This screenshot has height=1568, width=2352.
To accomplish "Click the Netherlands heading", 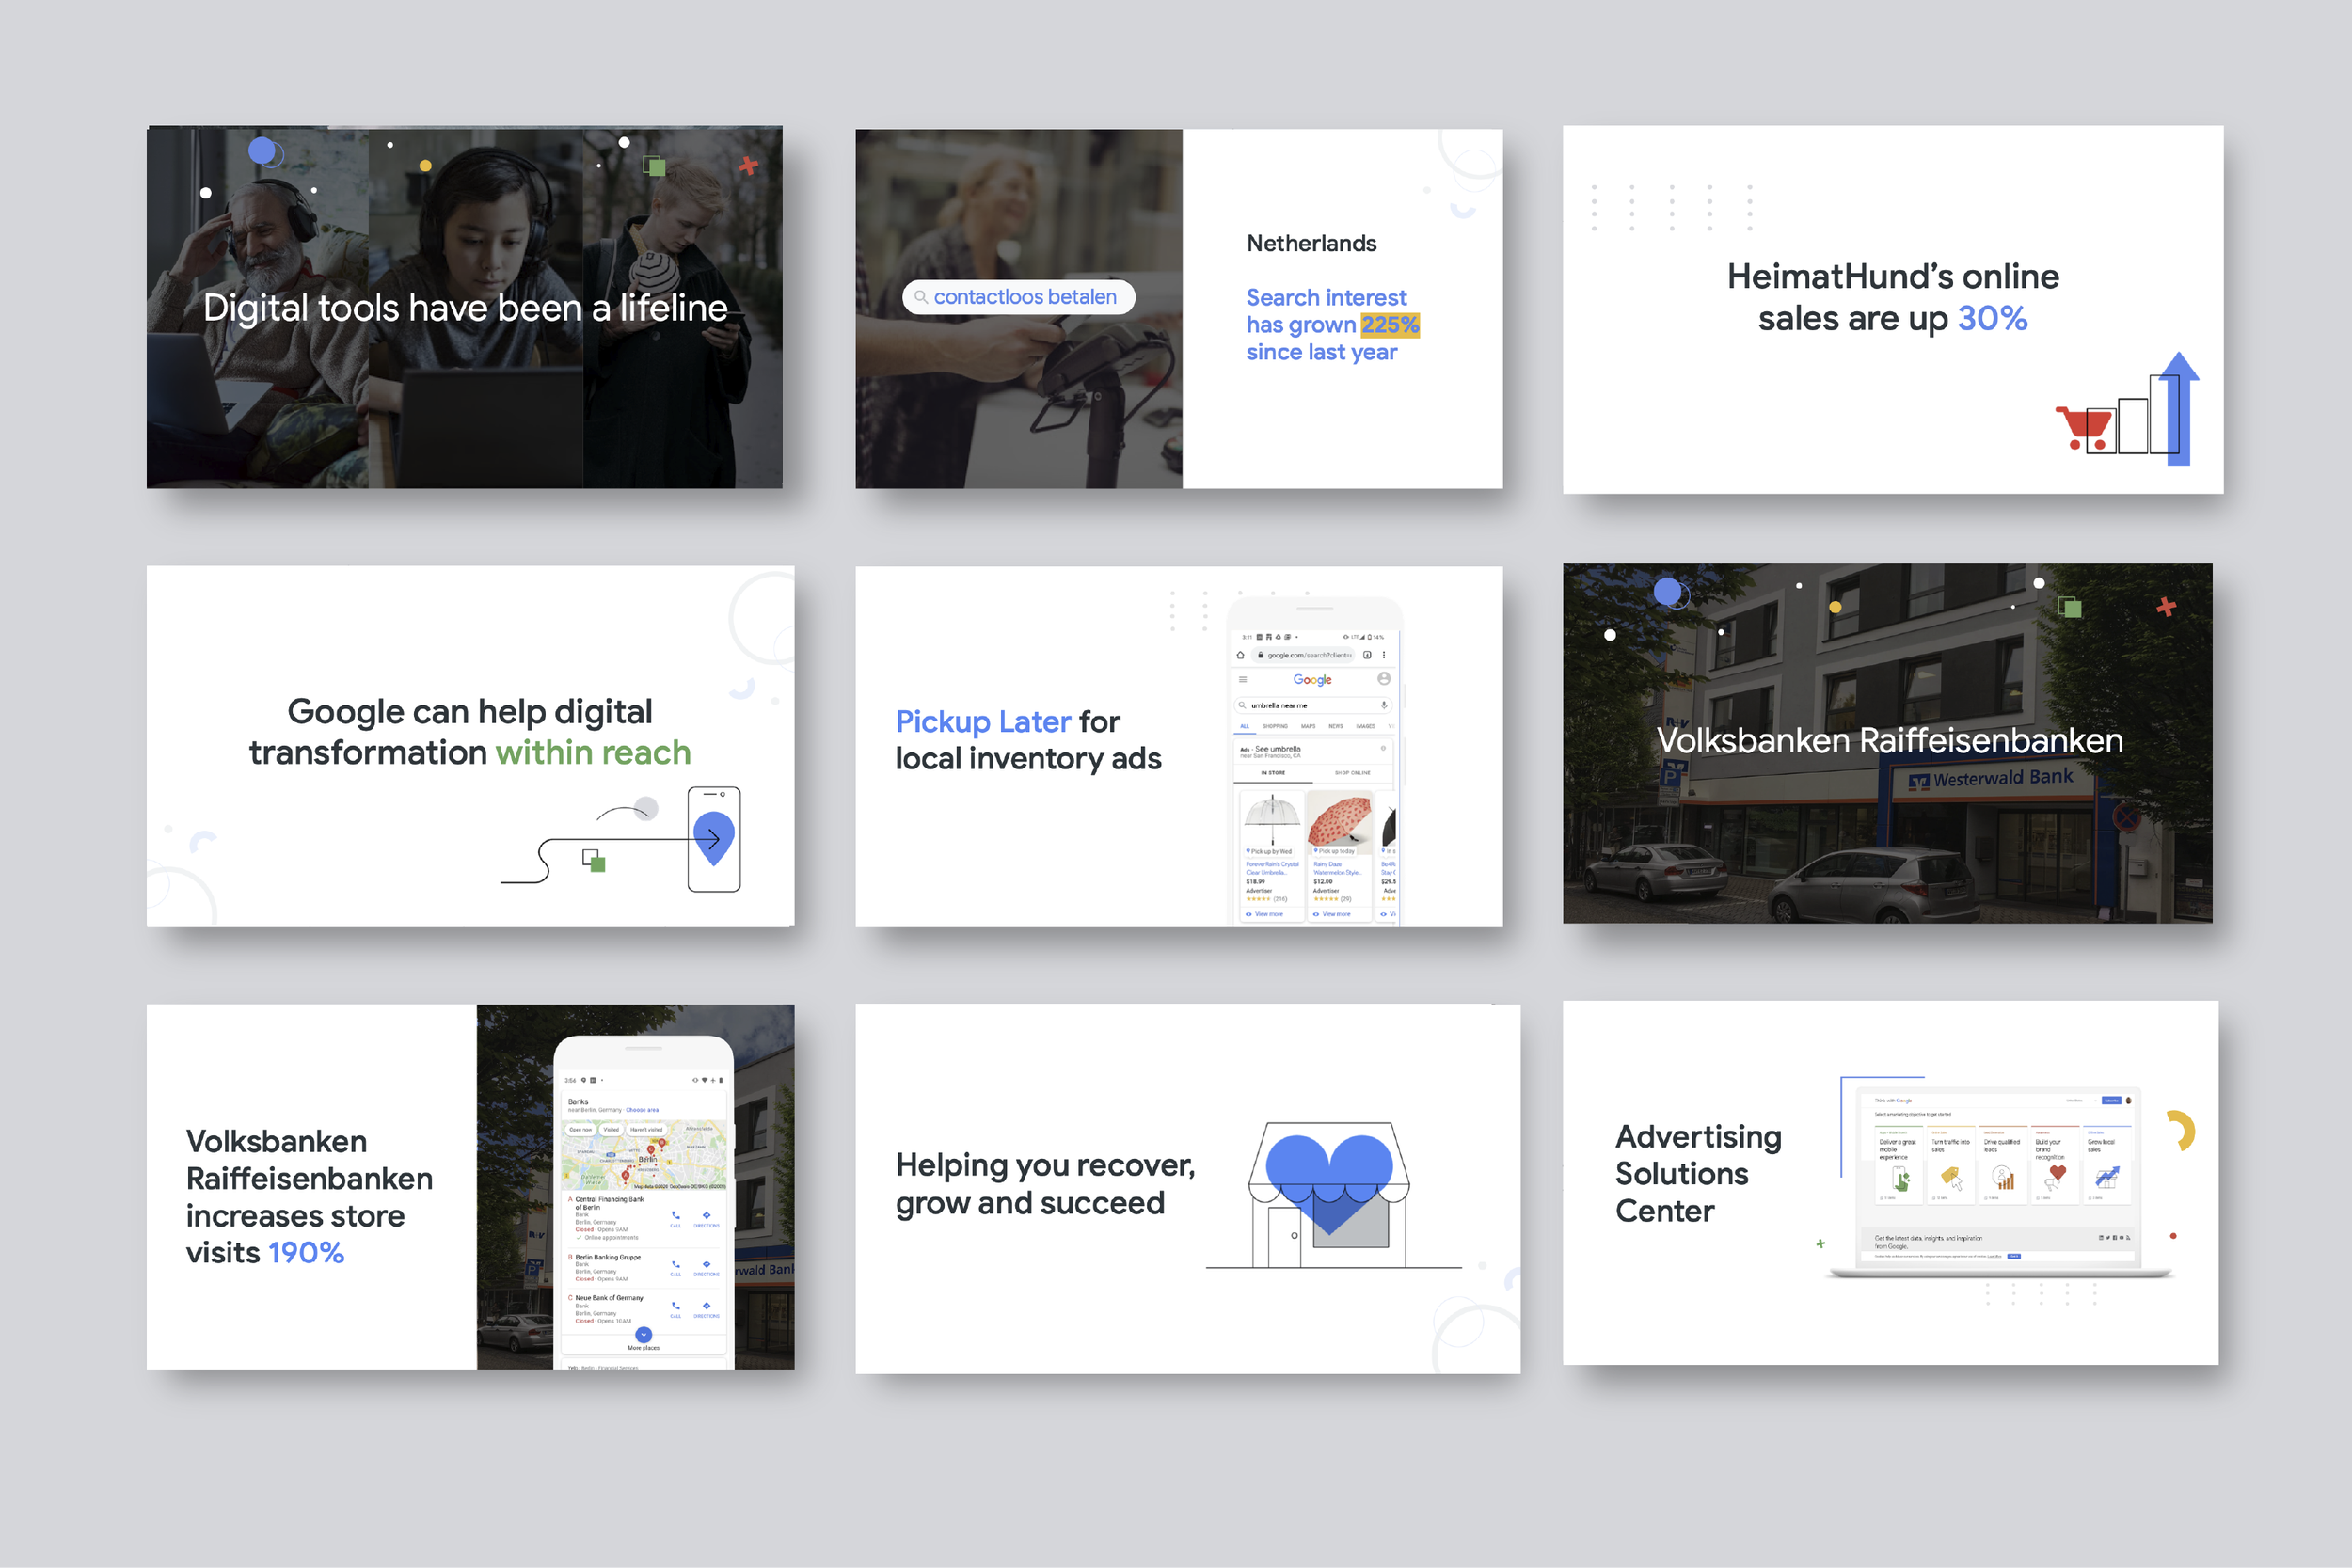I will 1312,243.
